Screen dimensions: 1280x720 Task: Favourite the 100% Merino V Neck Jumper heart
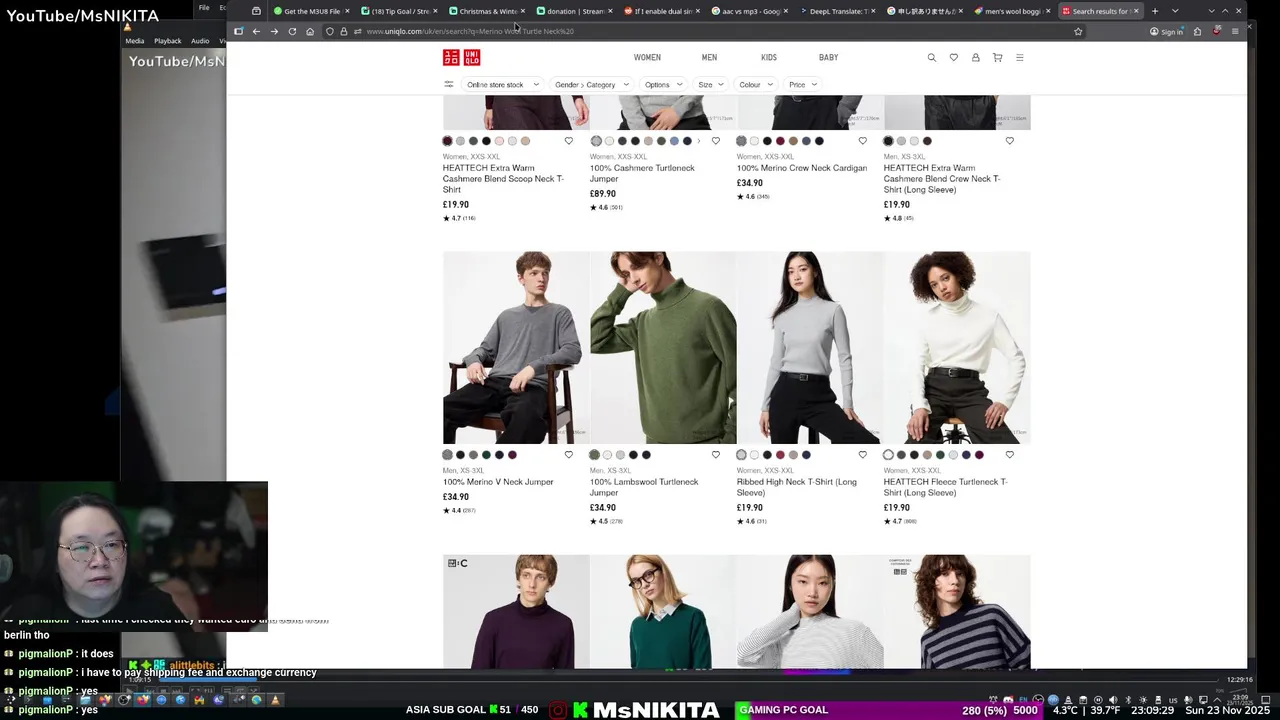568,455
